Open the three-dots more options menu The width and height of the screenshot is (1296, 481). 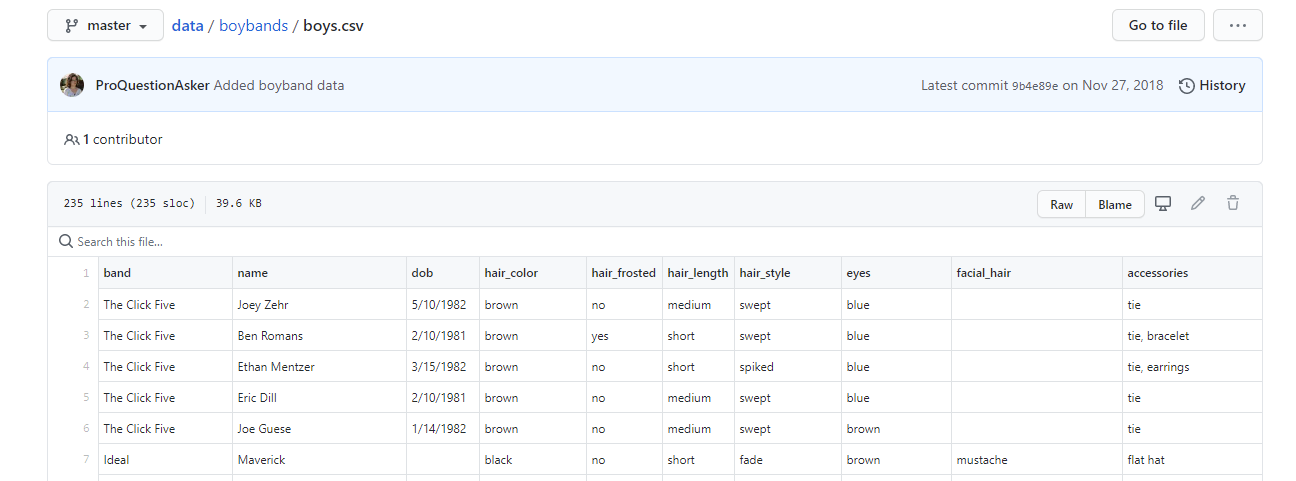point(1237,26)
